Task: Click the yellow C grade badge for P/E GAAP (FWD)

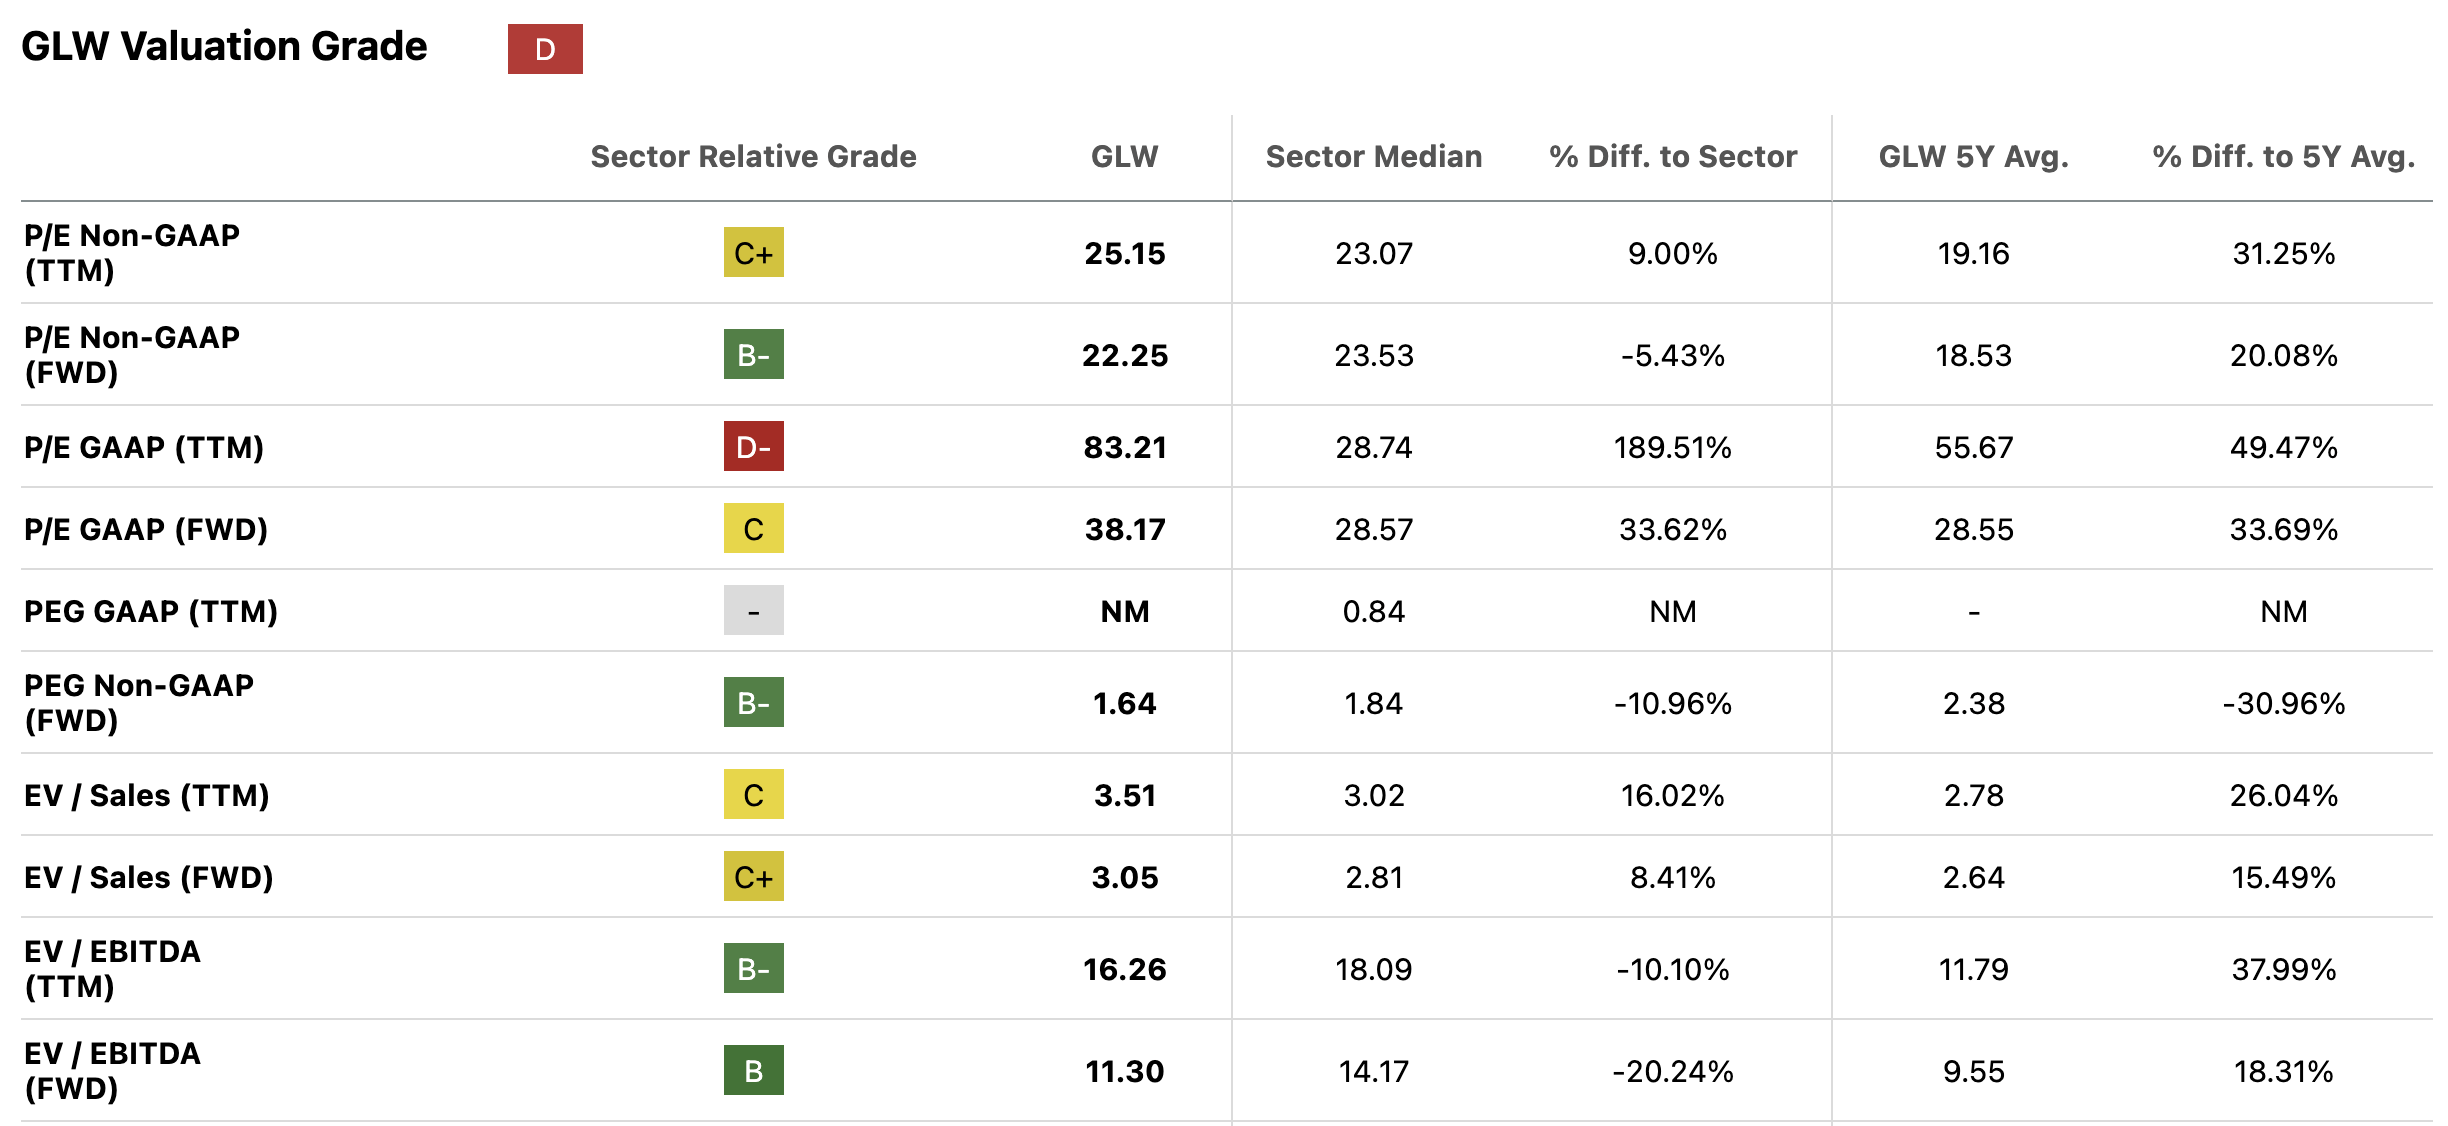Action: click(x=753, y=529)
